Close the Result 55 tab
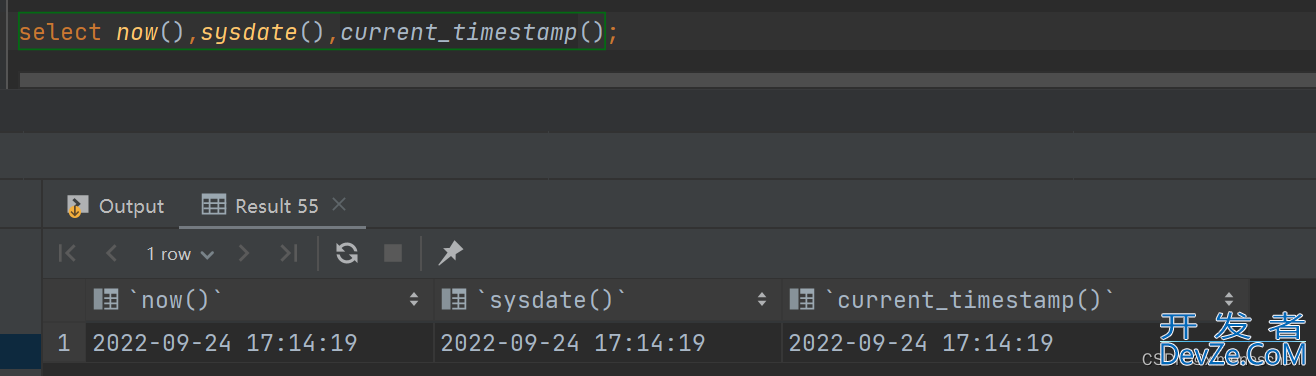 point(338,205)
